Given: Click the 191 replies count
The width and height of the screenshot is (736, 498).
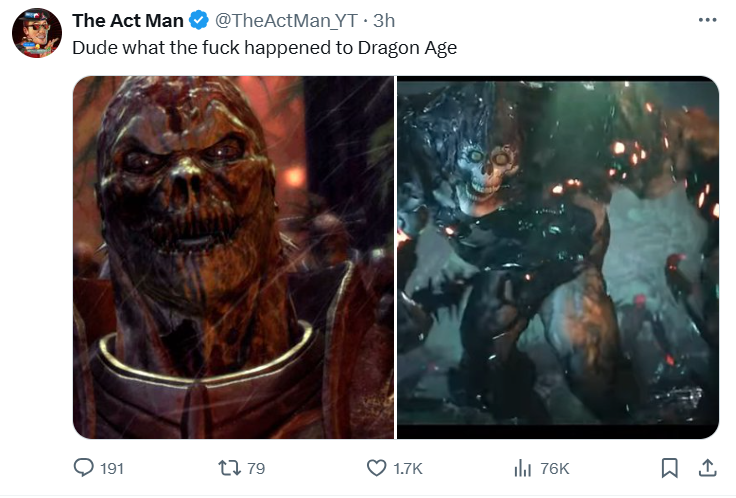Looking at the screenshot, I should 112,468.
